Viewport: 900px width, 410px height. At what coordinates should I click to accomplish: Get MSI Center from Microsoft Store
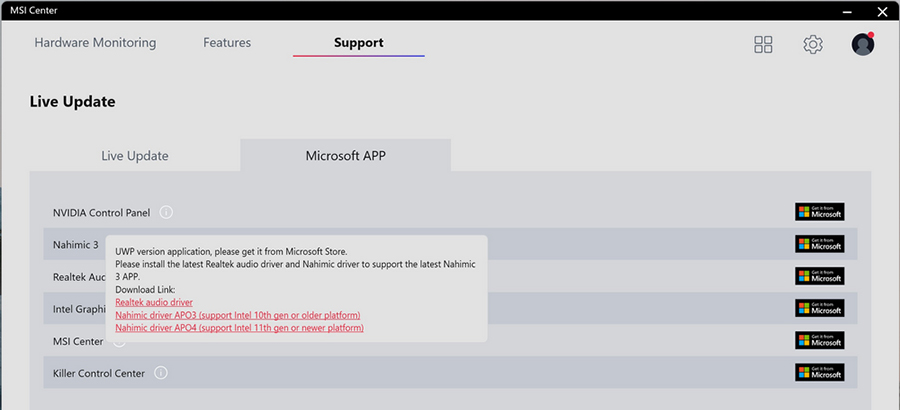(x=820, y=341)
